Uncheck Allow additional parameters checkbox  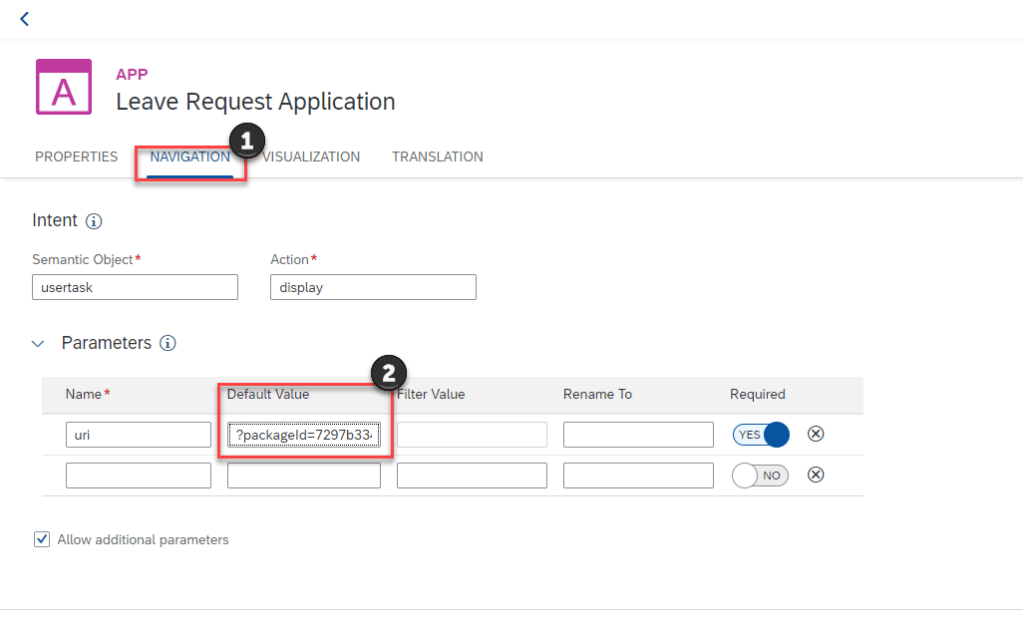pyautogui.click(x=42, y=540)
